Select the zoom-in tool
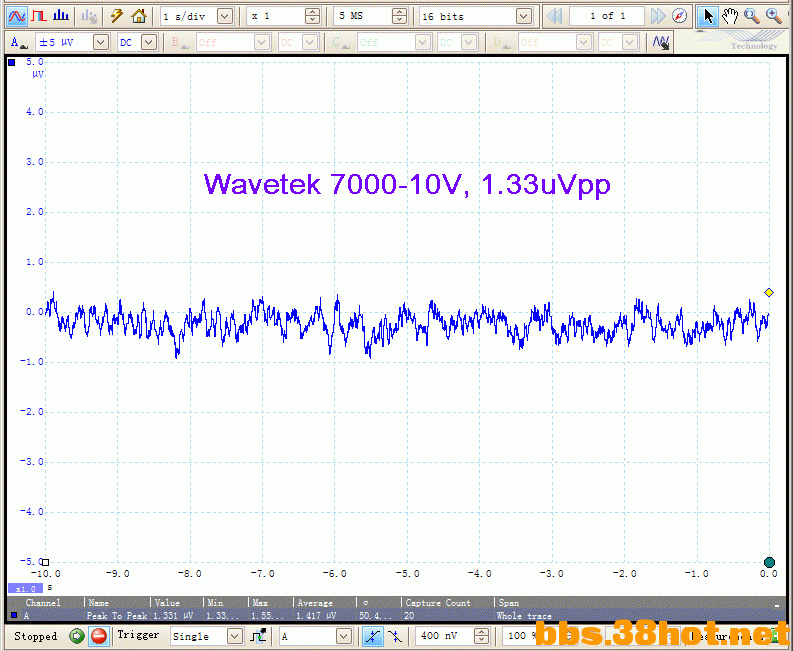 [x=774, y=16]
